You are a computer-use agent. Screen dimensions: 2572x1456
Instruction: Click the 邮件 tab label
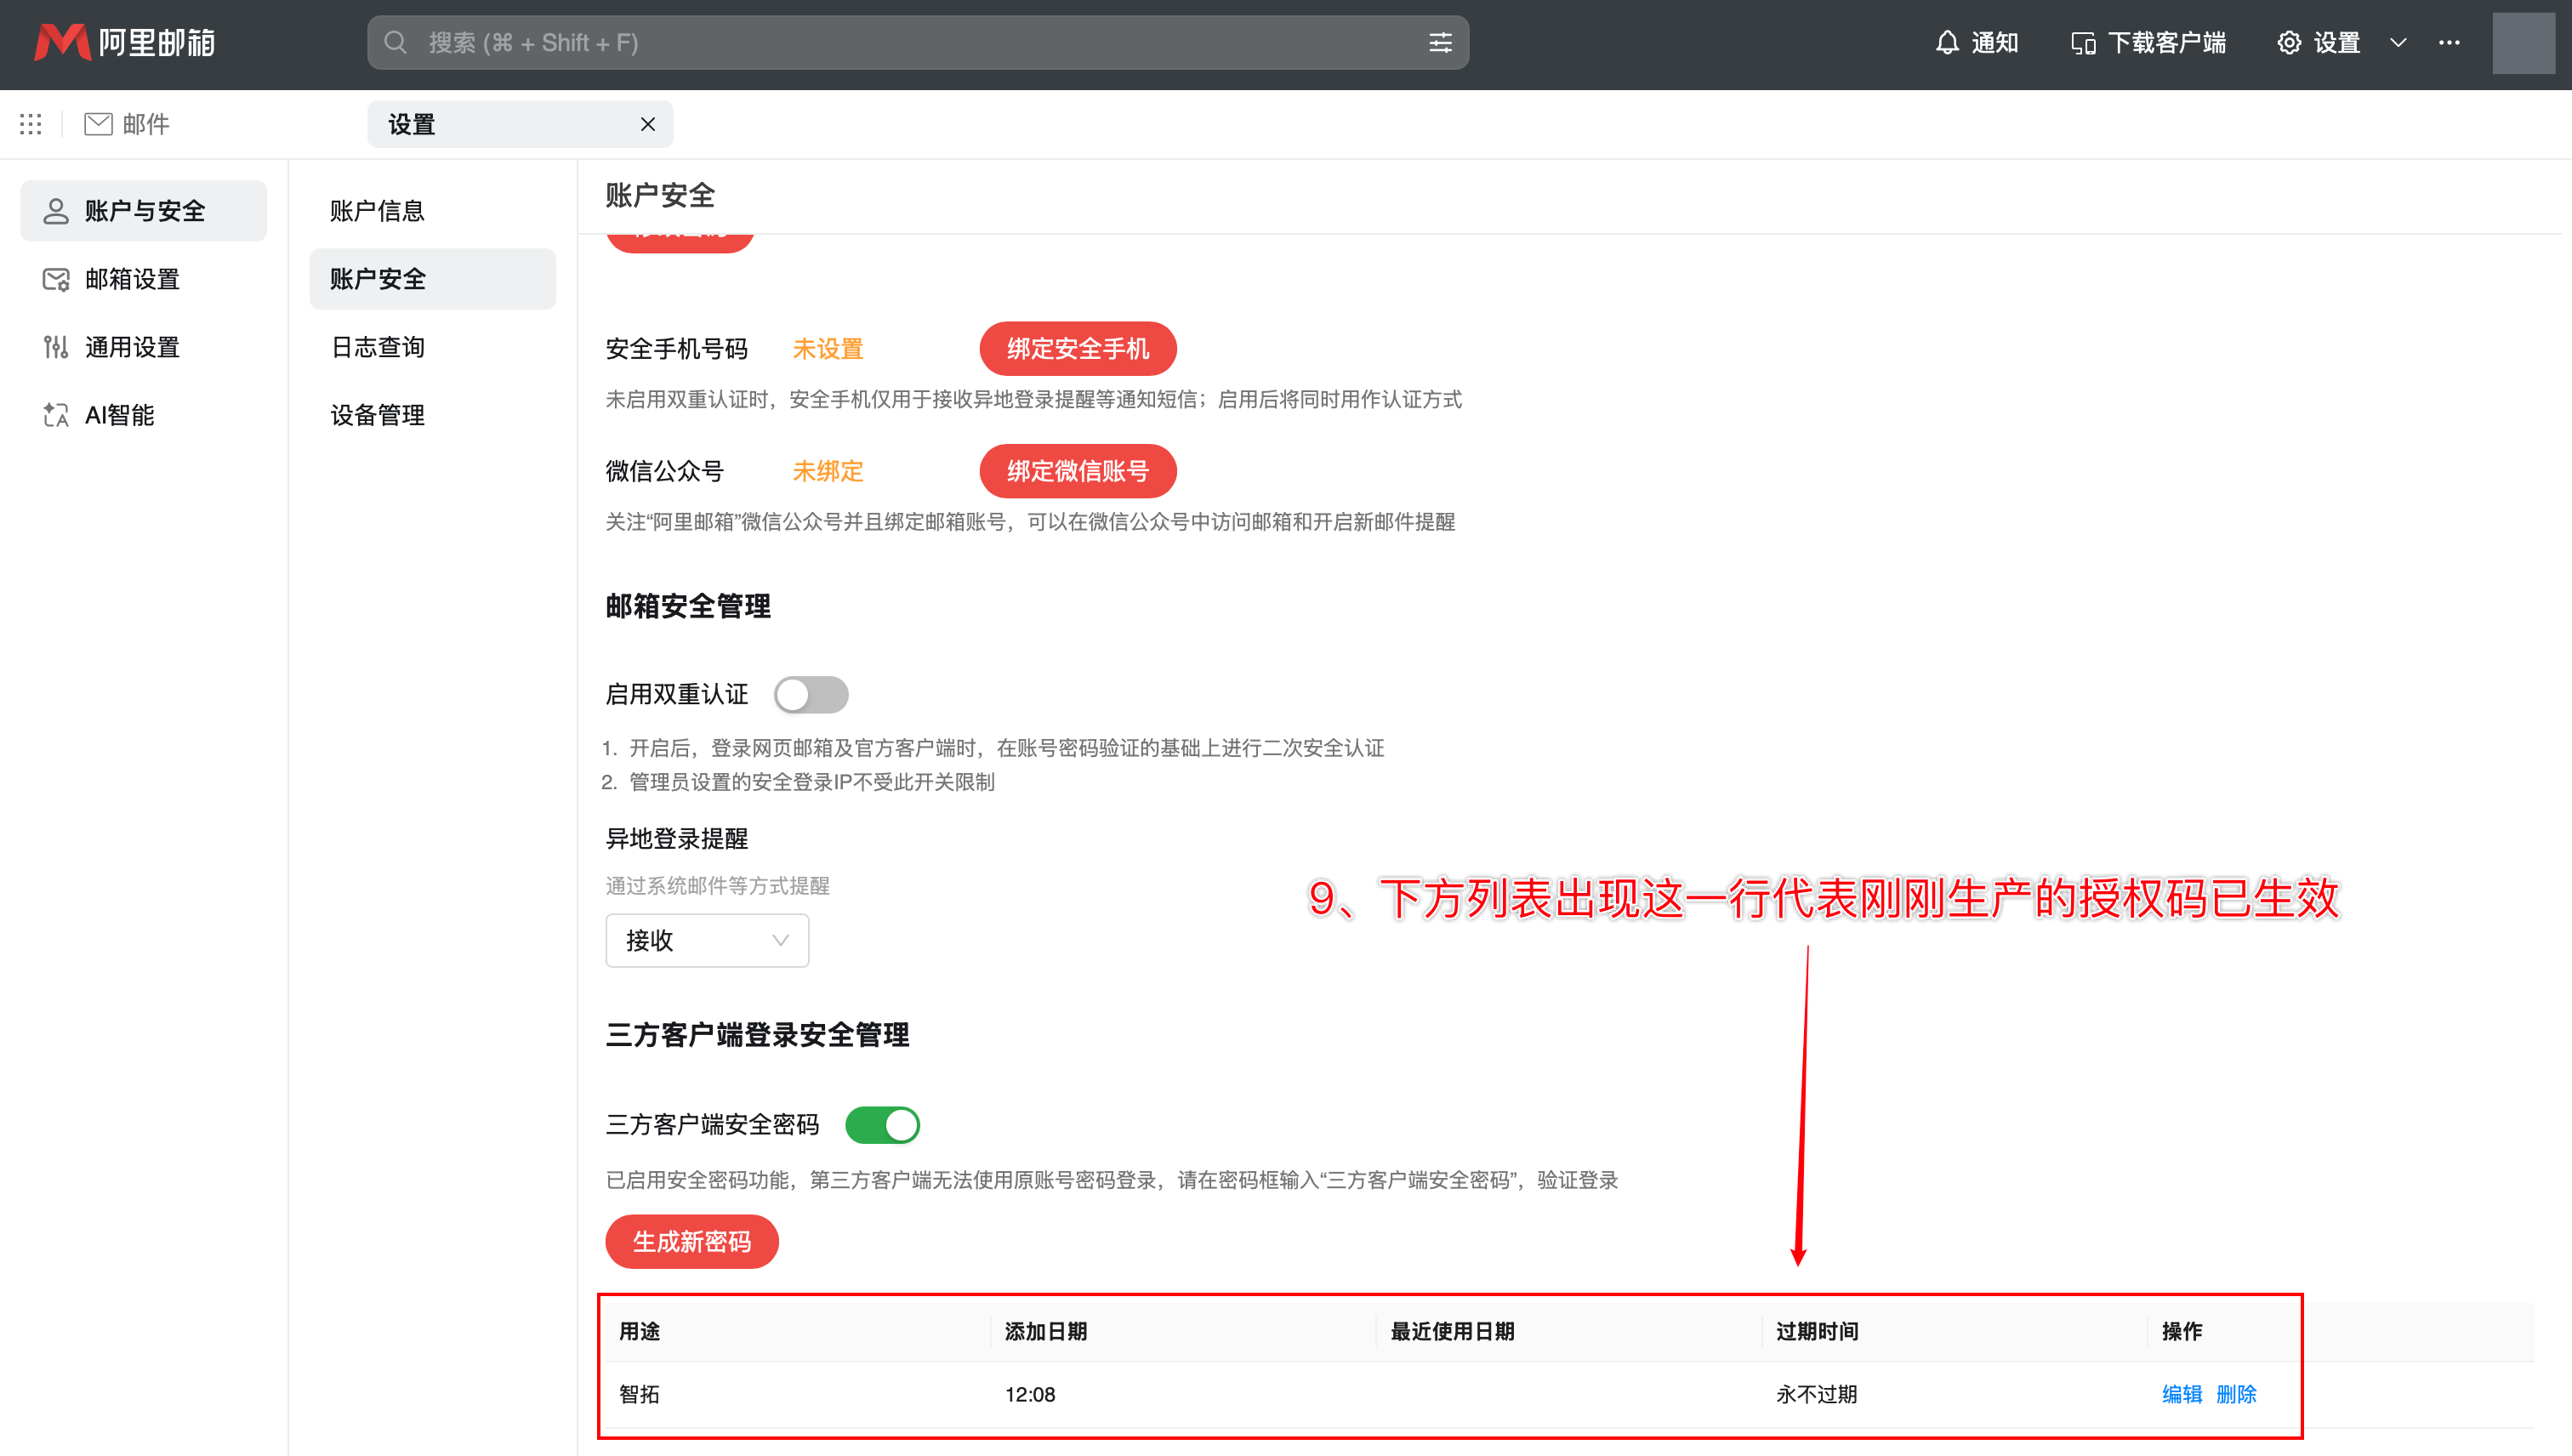pos(145,124)
